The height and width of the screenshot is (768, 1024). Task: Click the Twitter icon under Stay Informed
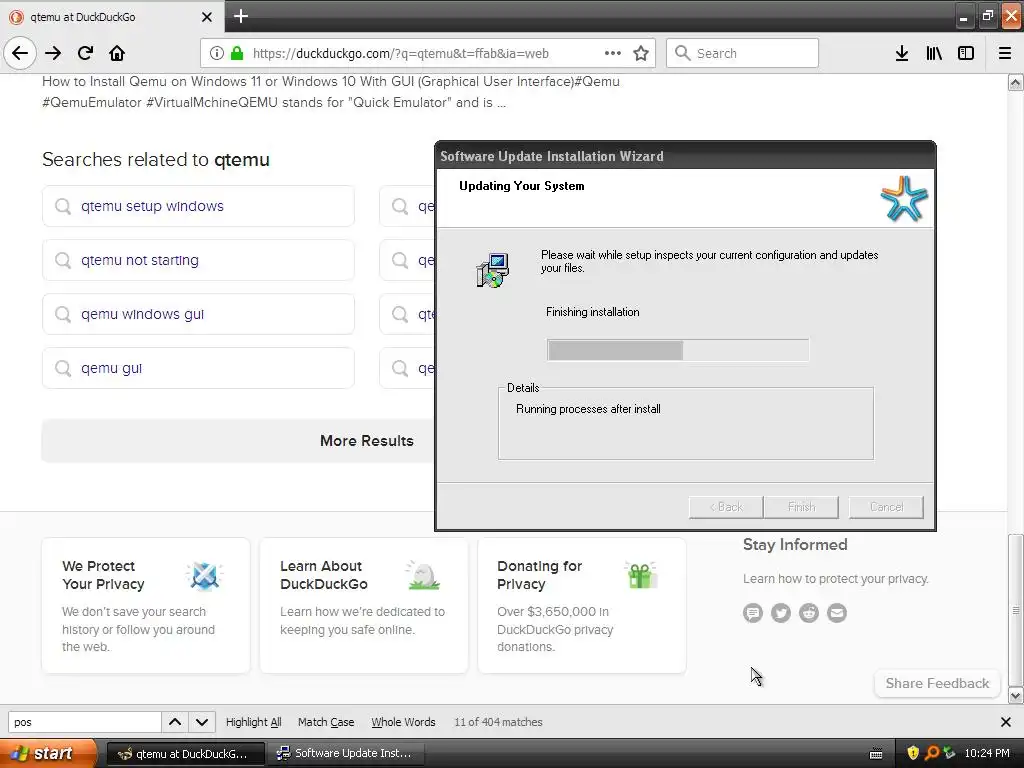780,613
